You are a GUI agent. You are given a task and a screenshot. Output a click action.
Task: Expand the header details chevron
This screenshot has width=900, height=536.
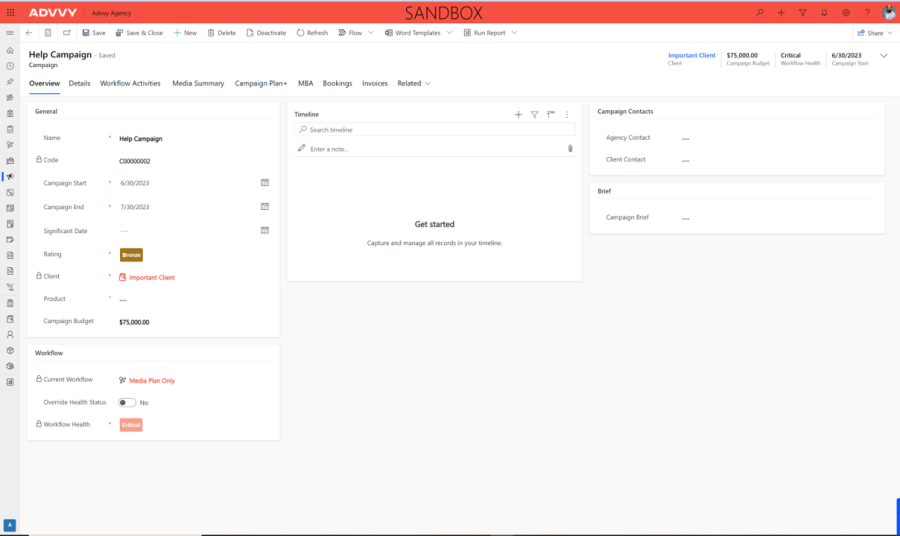pos(883,56)
